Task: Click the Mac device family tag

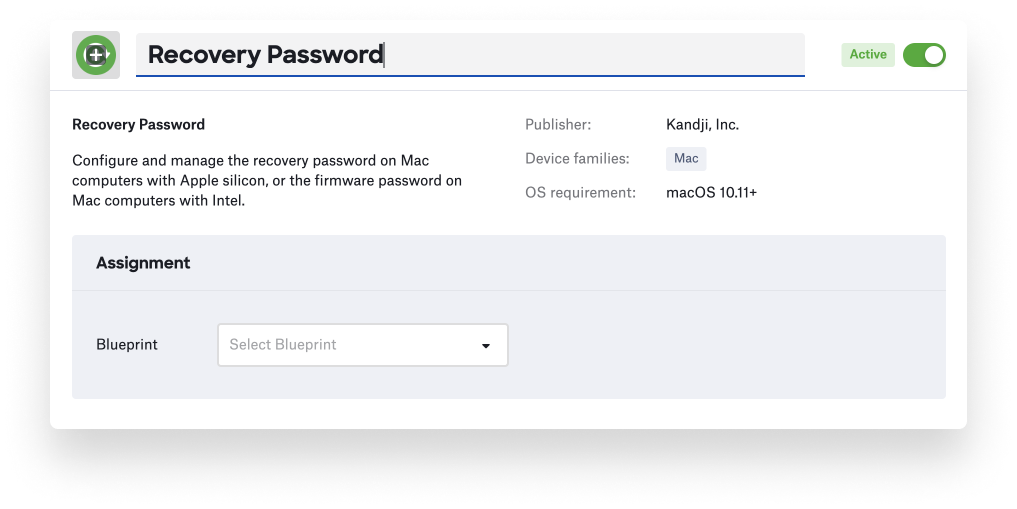Action: 686,158
